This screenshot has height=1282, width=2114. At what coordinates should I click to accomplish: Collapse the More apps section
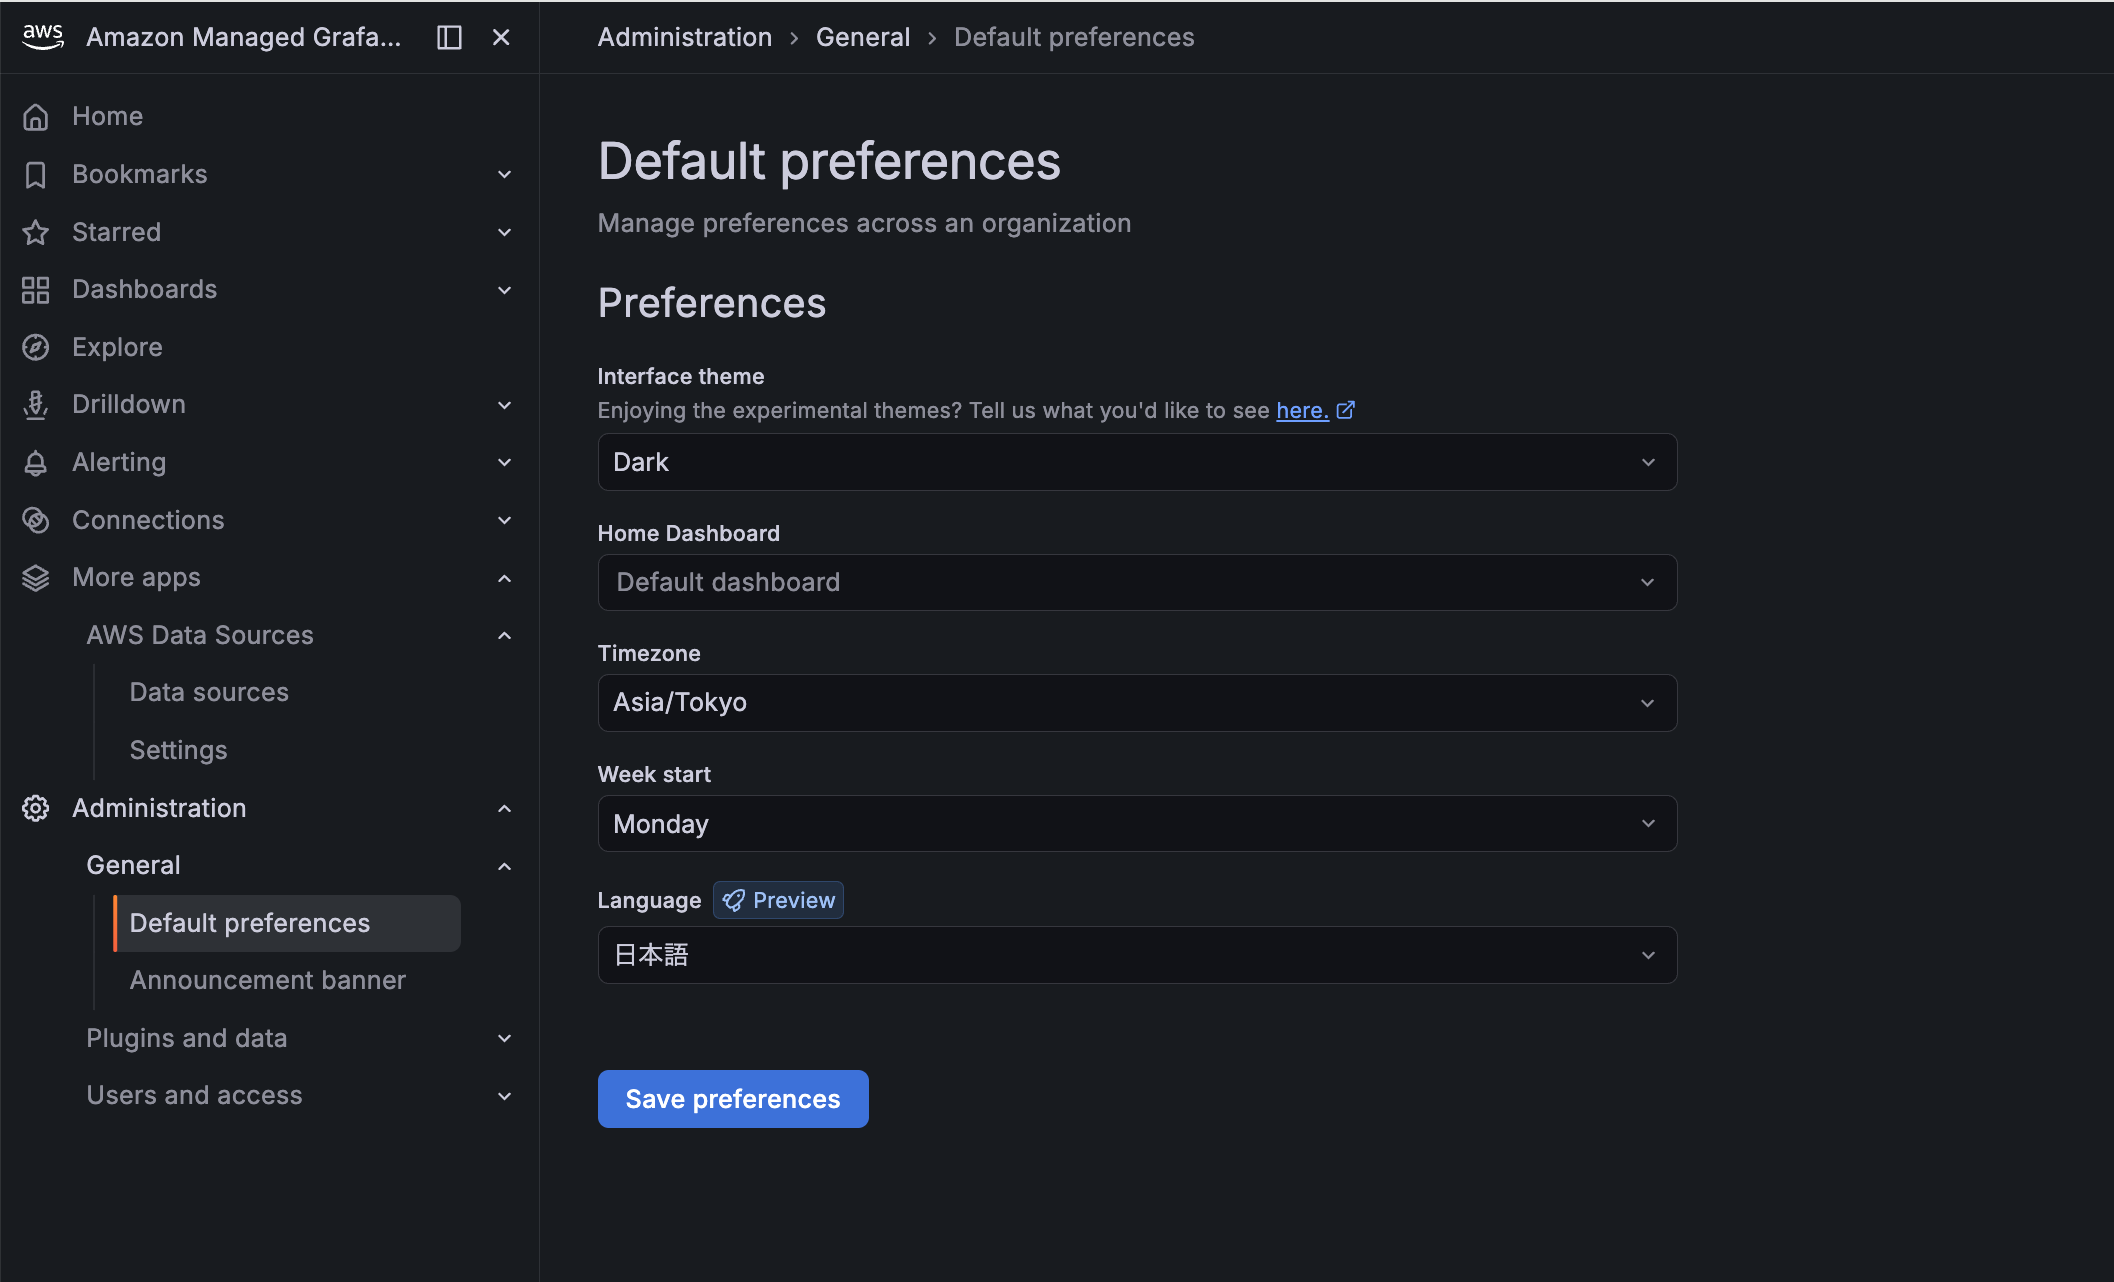coord(505,578)
